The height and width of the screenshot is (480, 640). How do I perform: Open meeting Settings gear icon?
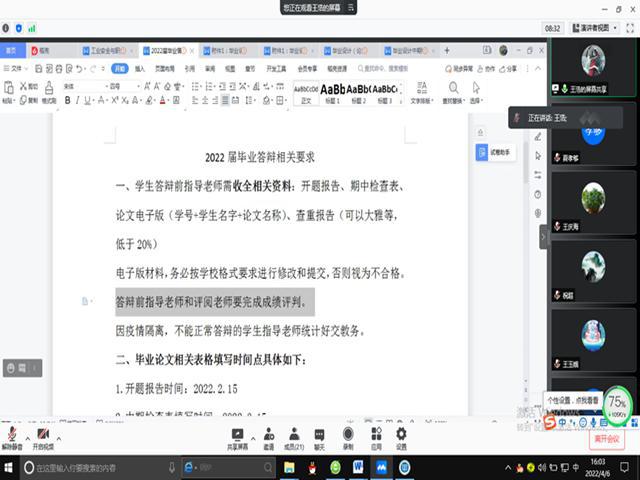401,438
